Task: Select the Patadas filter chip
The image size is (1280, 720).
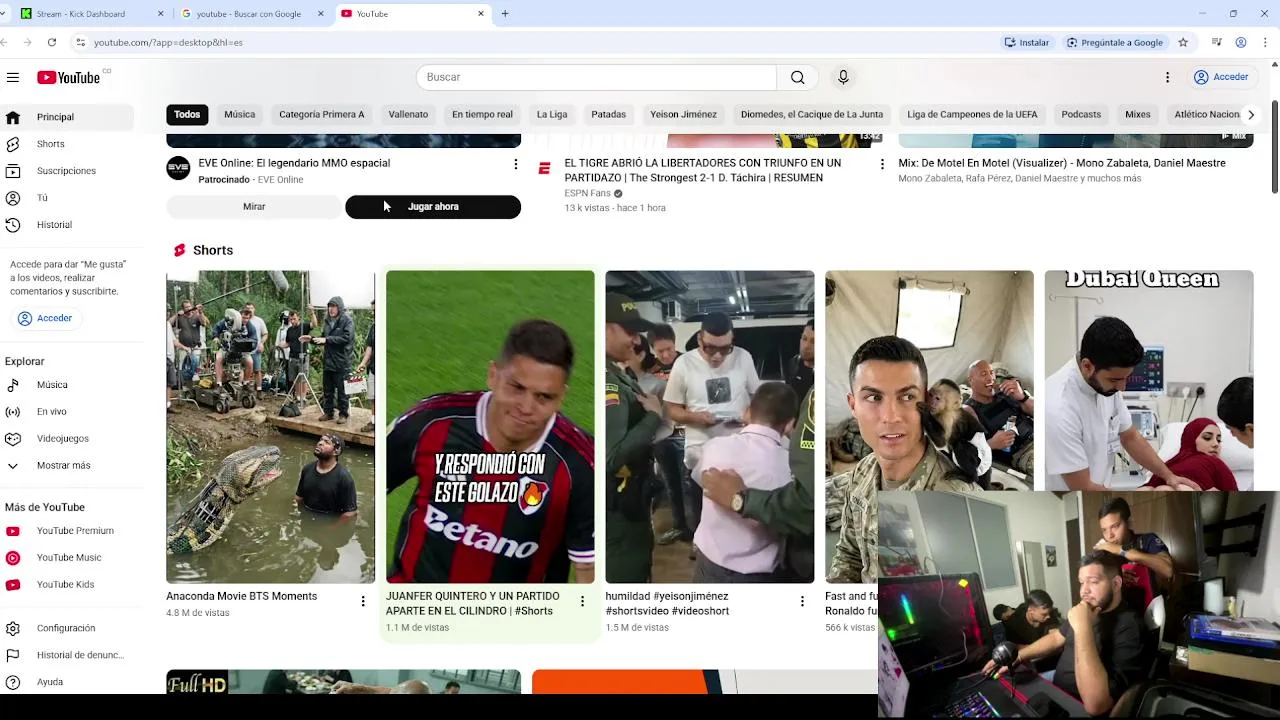Action: tap(608, 115)
